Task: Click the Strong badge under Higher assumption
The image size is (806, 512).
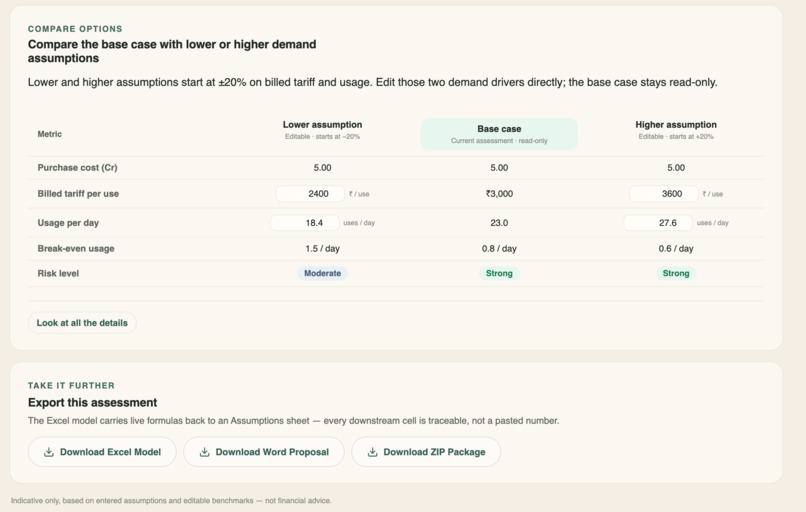Action: click(676, 273)
